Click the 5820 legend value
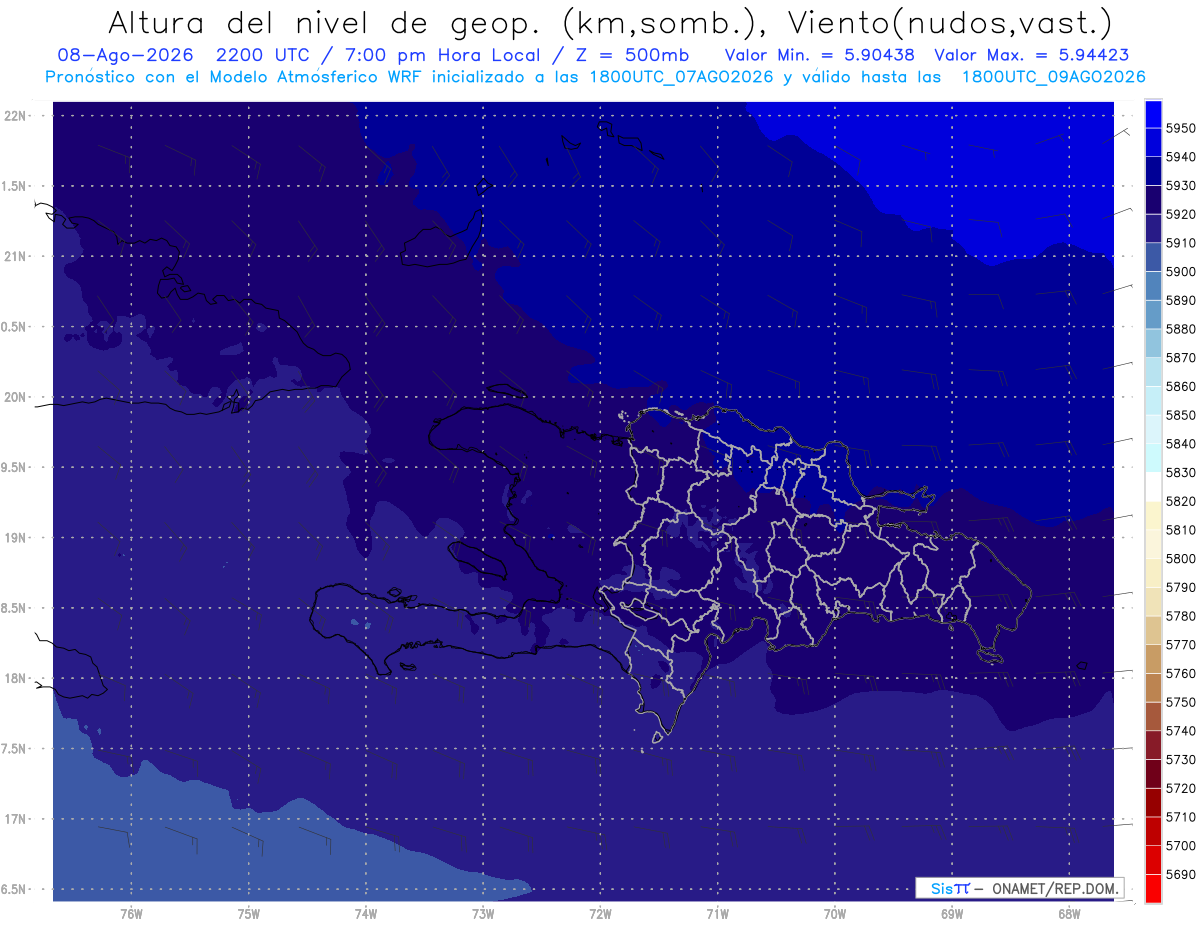 [1180, 502]
